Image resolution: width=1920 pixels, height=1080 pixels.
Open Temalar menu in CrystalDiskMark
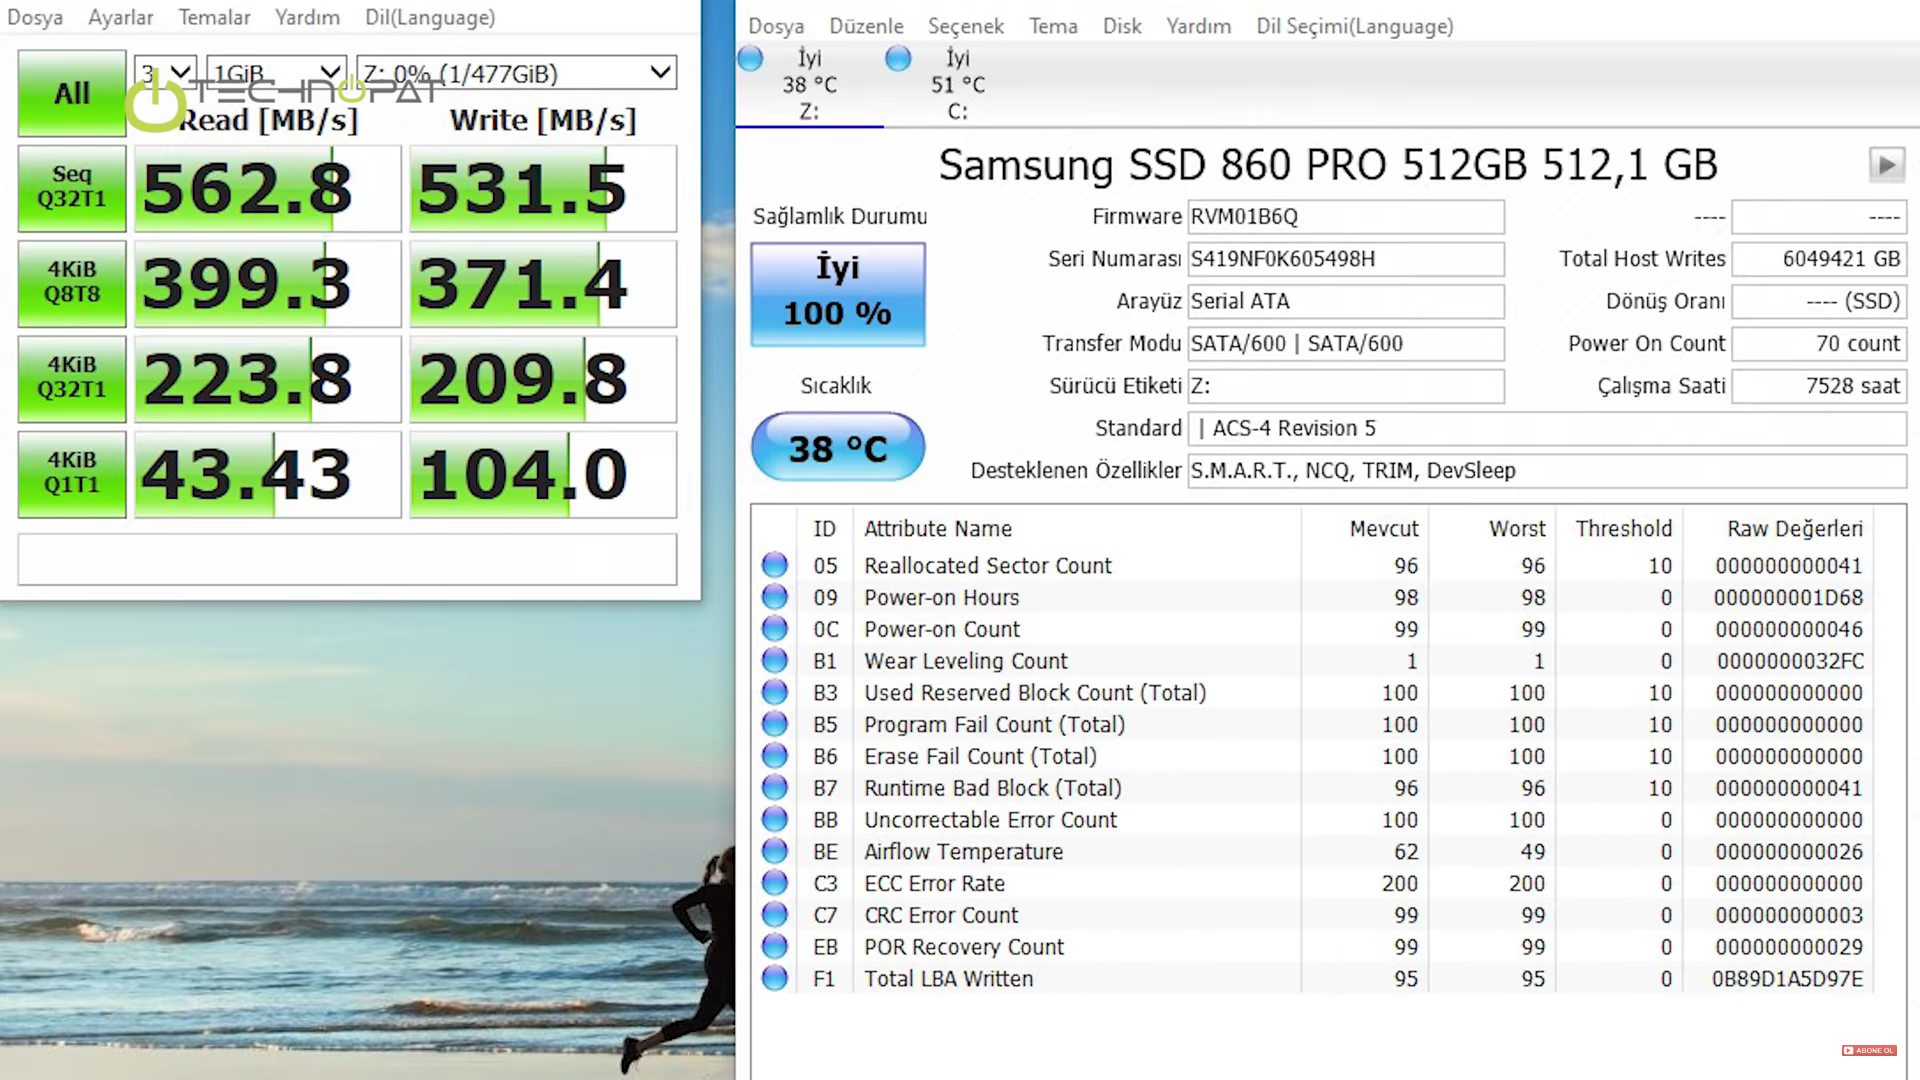[214, 17]
